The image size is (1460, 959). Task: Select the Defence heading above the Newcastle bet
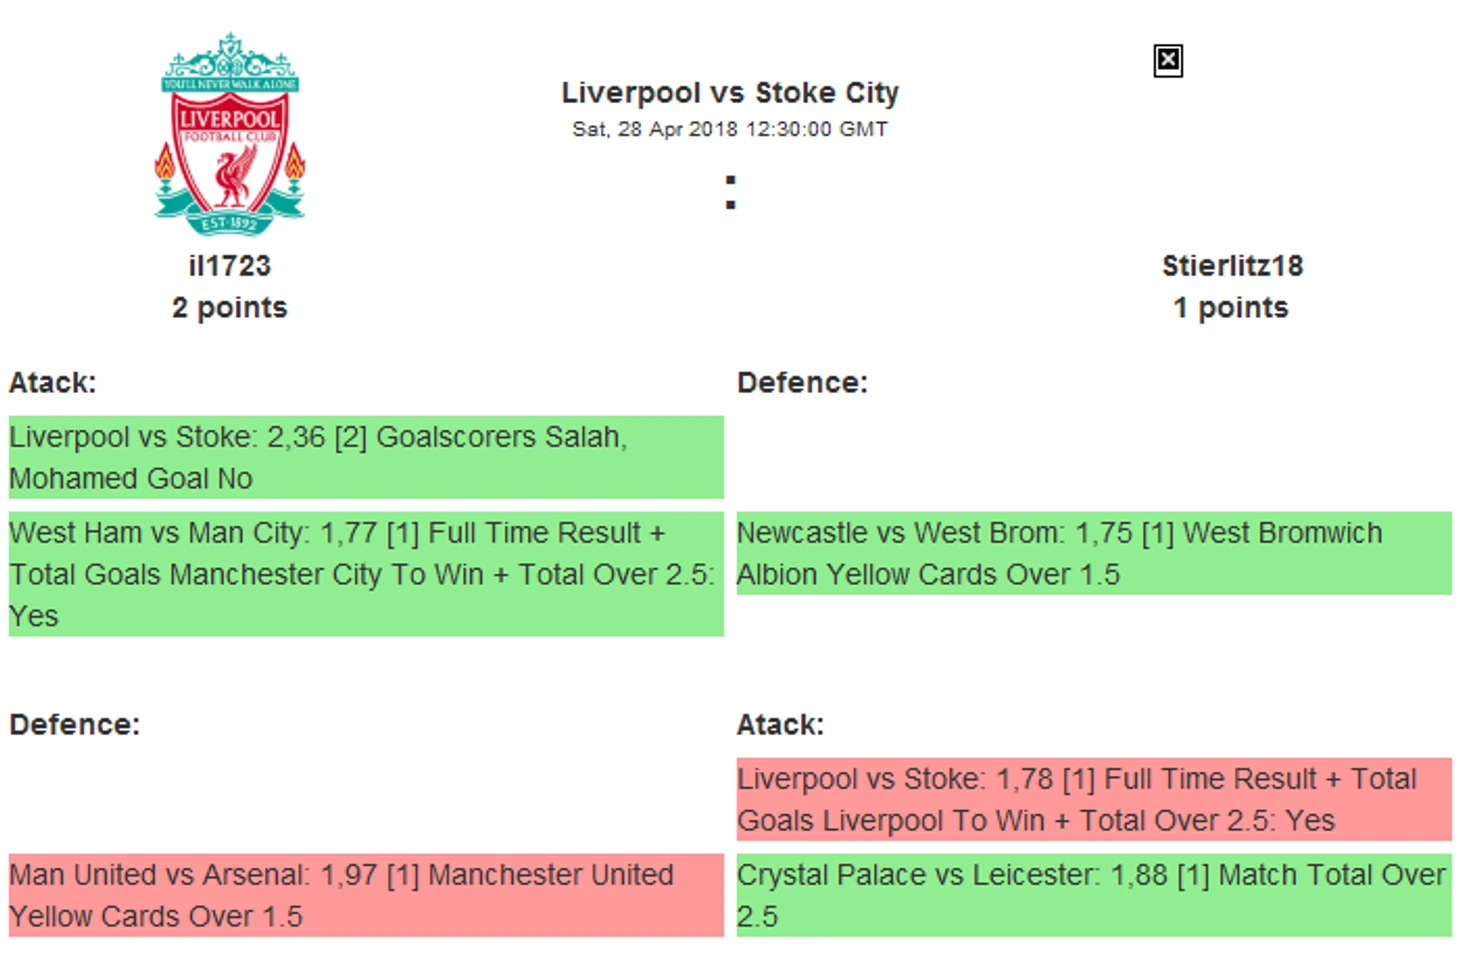coord(802,383)
